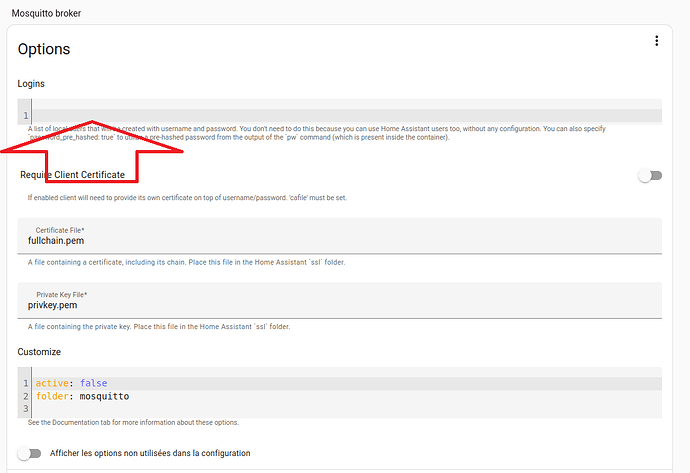Click the certificate chain description text
690x473 pixels.
pyautogui.click(x=187, y=262)
